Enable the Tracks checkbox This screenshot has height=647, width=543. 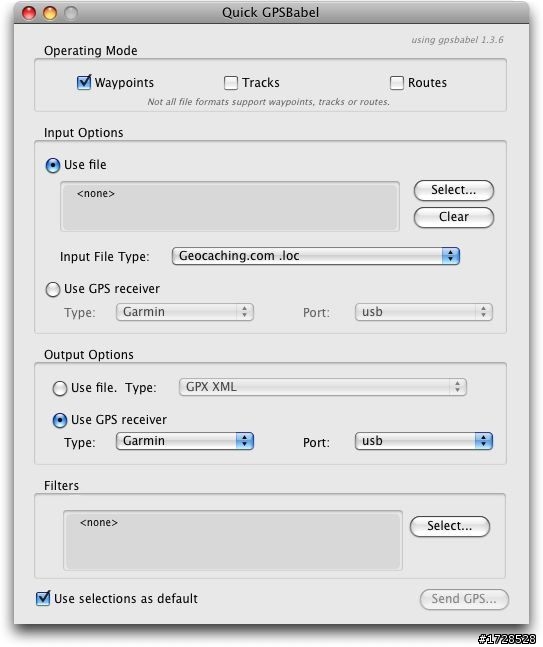point(231,83)
